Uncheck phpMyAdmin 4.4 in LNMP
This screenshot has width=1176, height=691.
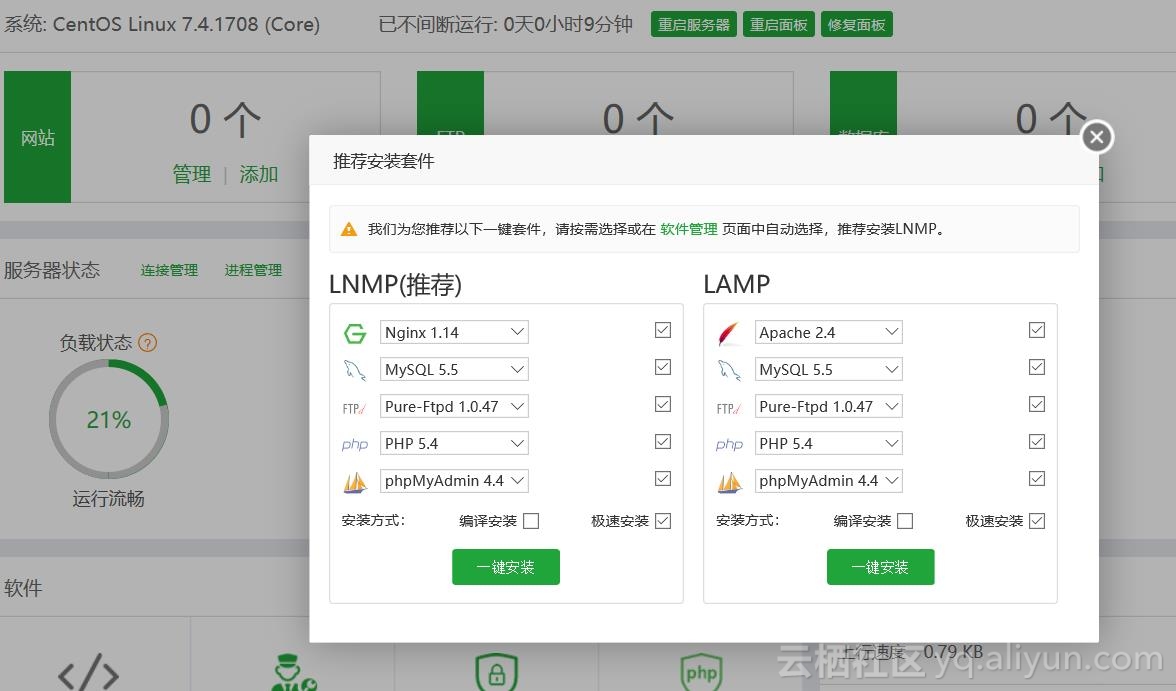tap(663, 479)
